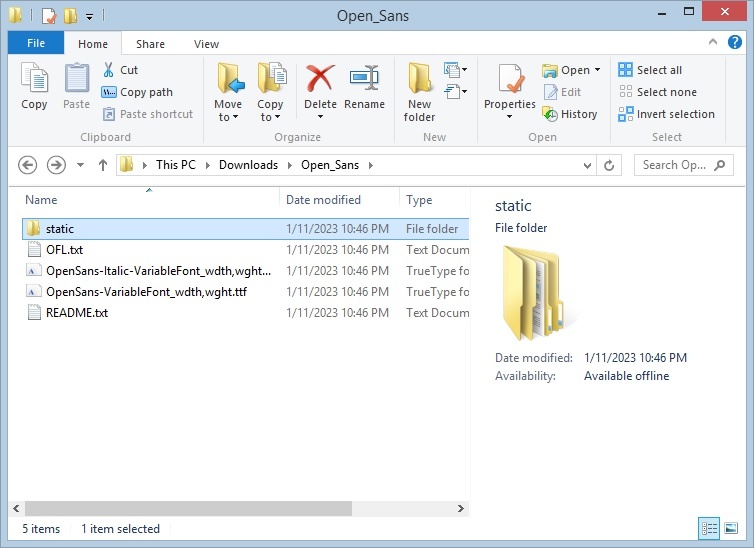The width and height of the screenshot is (754, 548).
Task: Select the static folder
Action: 245,229
